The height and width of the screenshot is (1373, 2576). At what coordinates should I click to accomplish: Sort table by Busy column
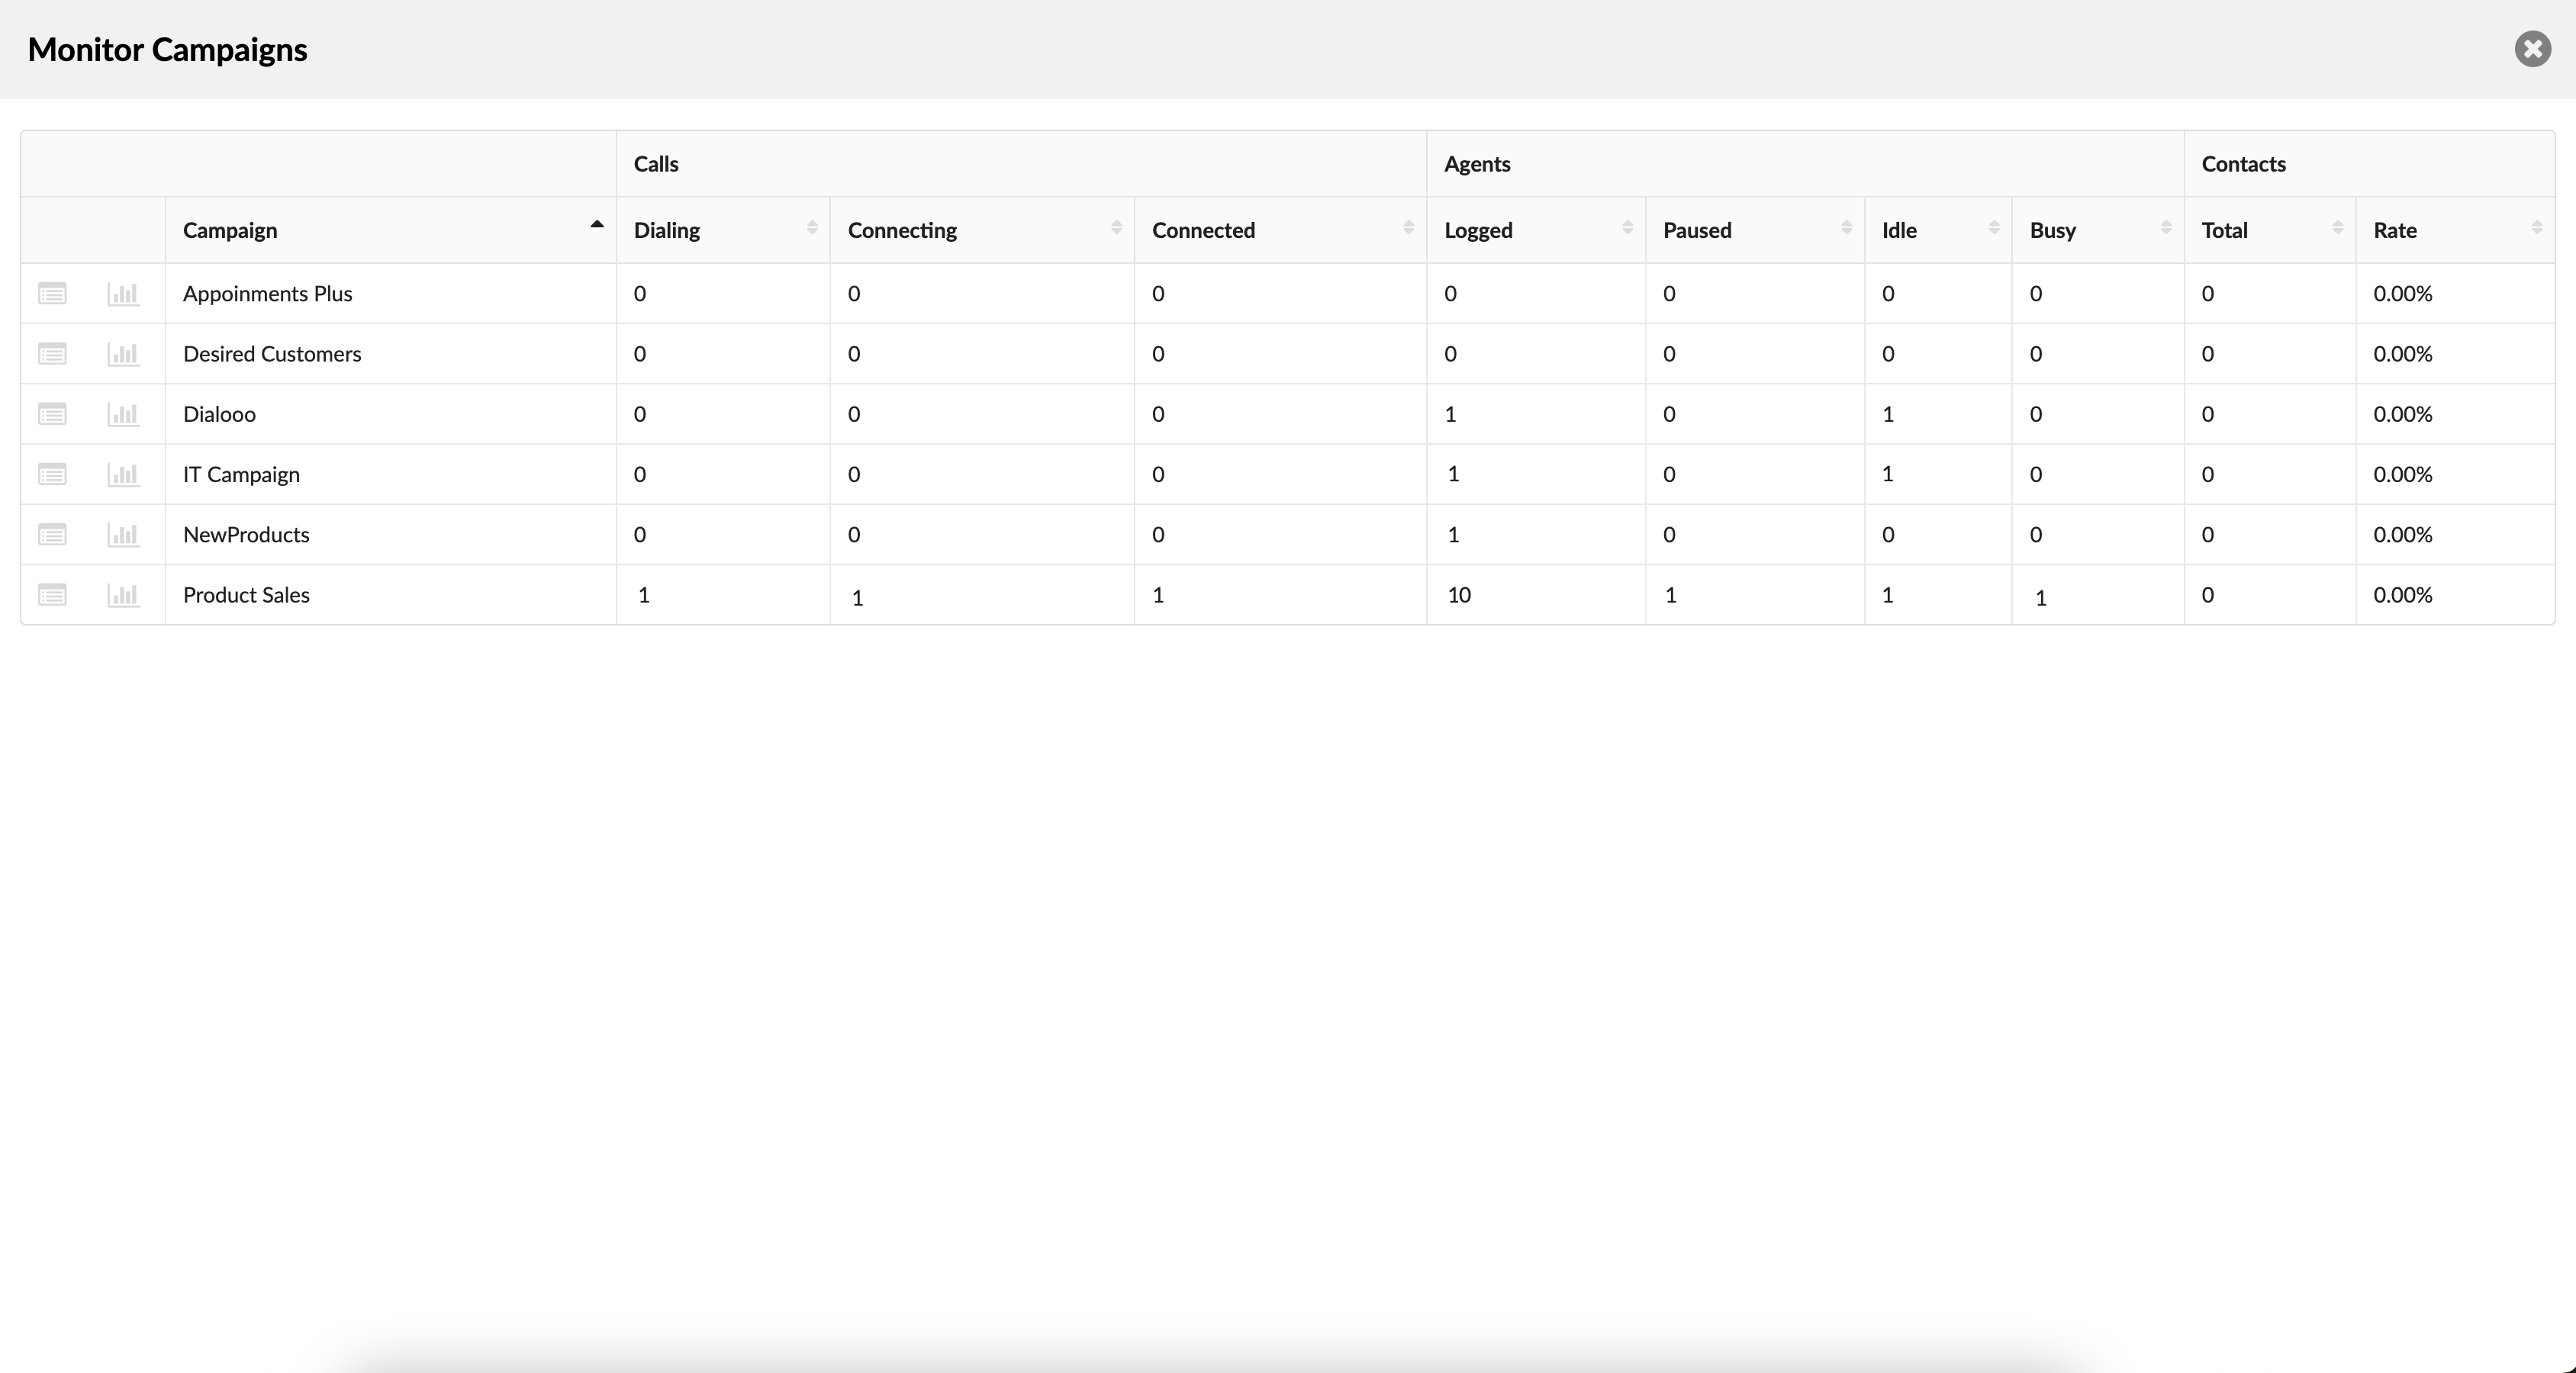coord(2098,230)
